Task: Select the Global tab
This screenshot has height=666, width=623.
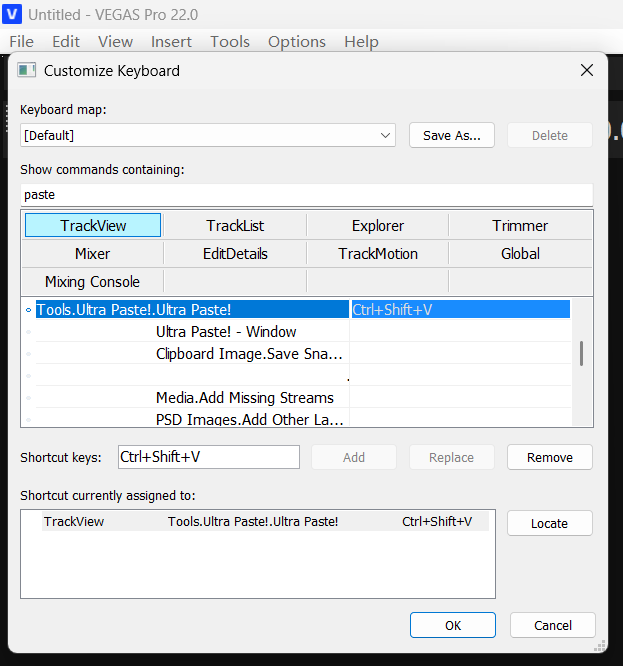Action: coord(520,254)
